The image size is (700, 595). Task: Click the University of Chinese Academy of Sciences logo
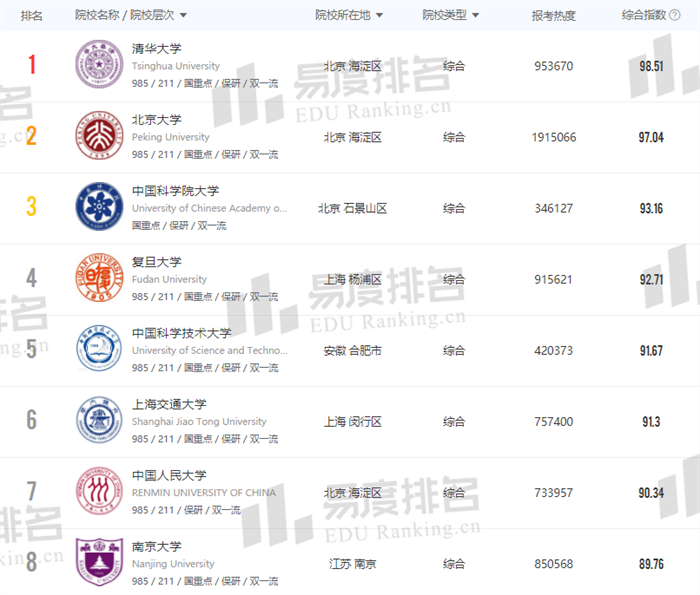coord(99,206)
